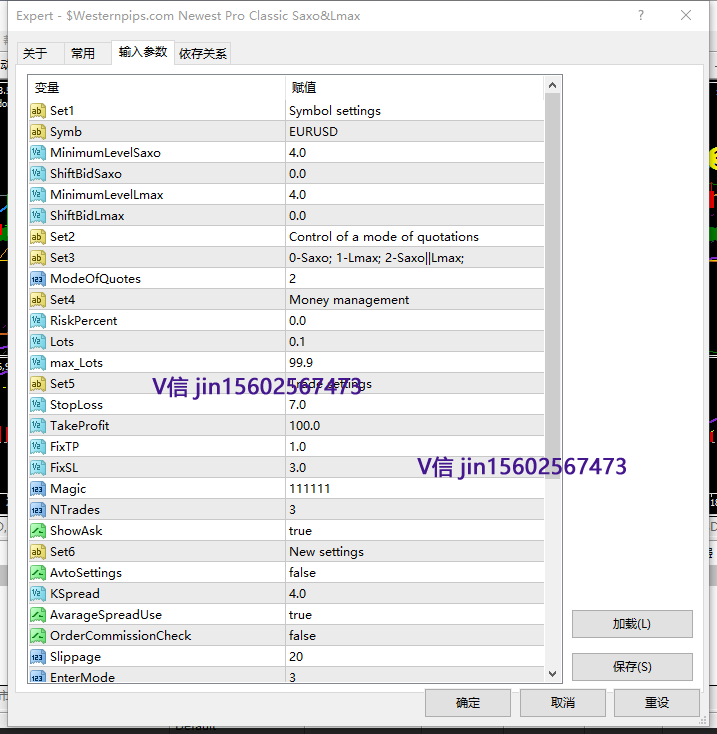This screenshot has height=734, width=717.
Task: Click the boolean icon beside AvarageSpreadUse
Action: [x=38, y=615]
